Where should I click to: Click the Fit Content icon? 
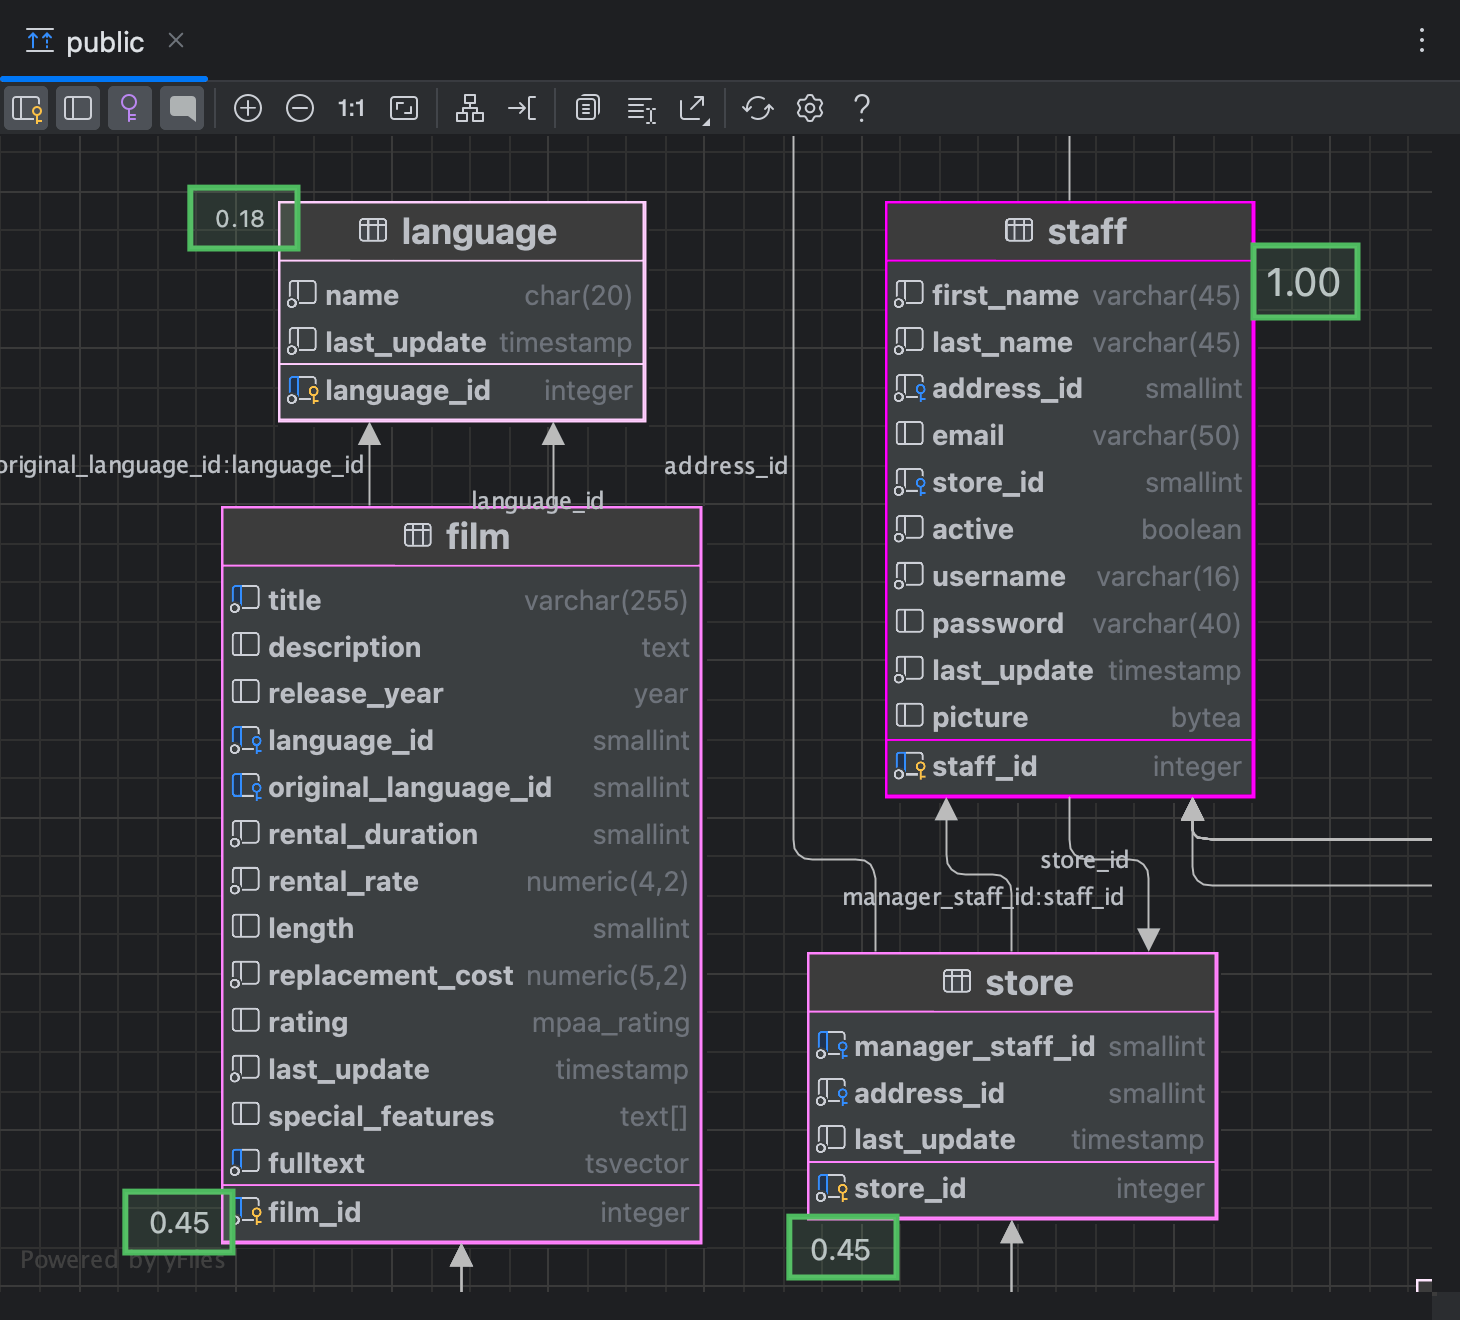click(404, 108)
